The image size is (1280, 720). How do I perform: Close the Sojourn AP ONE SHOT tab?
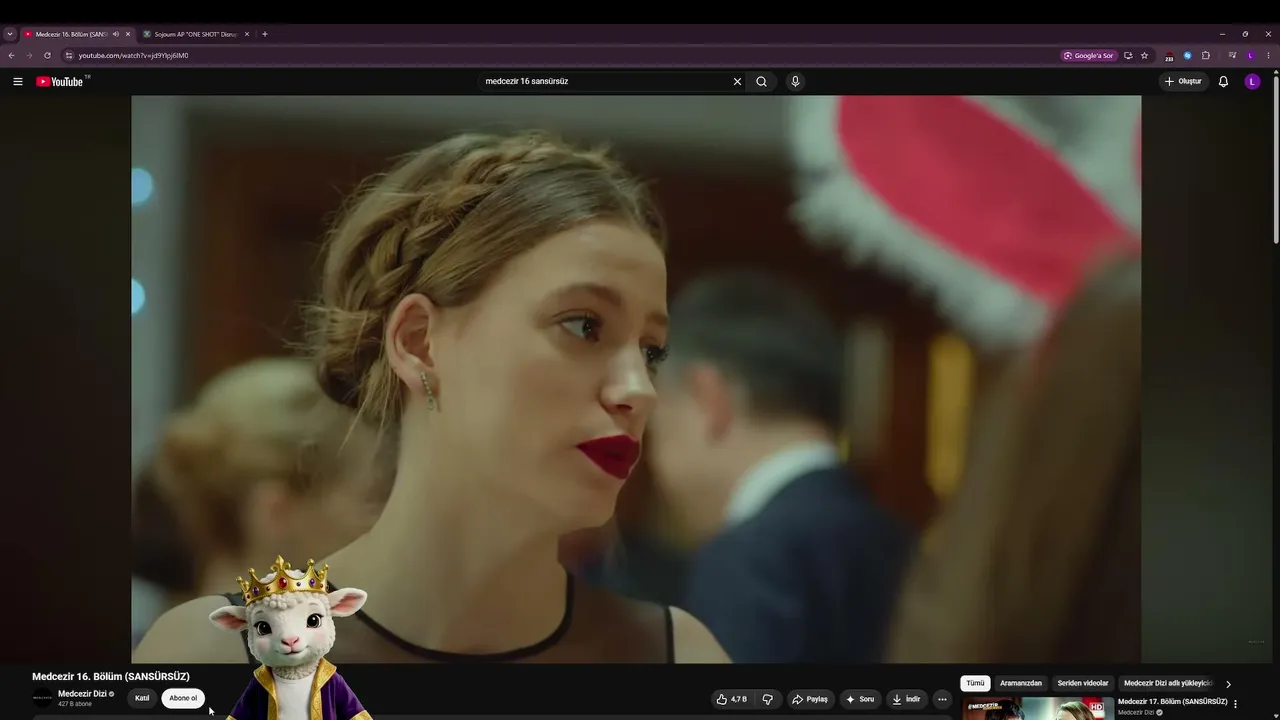click(x=247, y=34)
